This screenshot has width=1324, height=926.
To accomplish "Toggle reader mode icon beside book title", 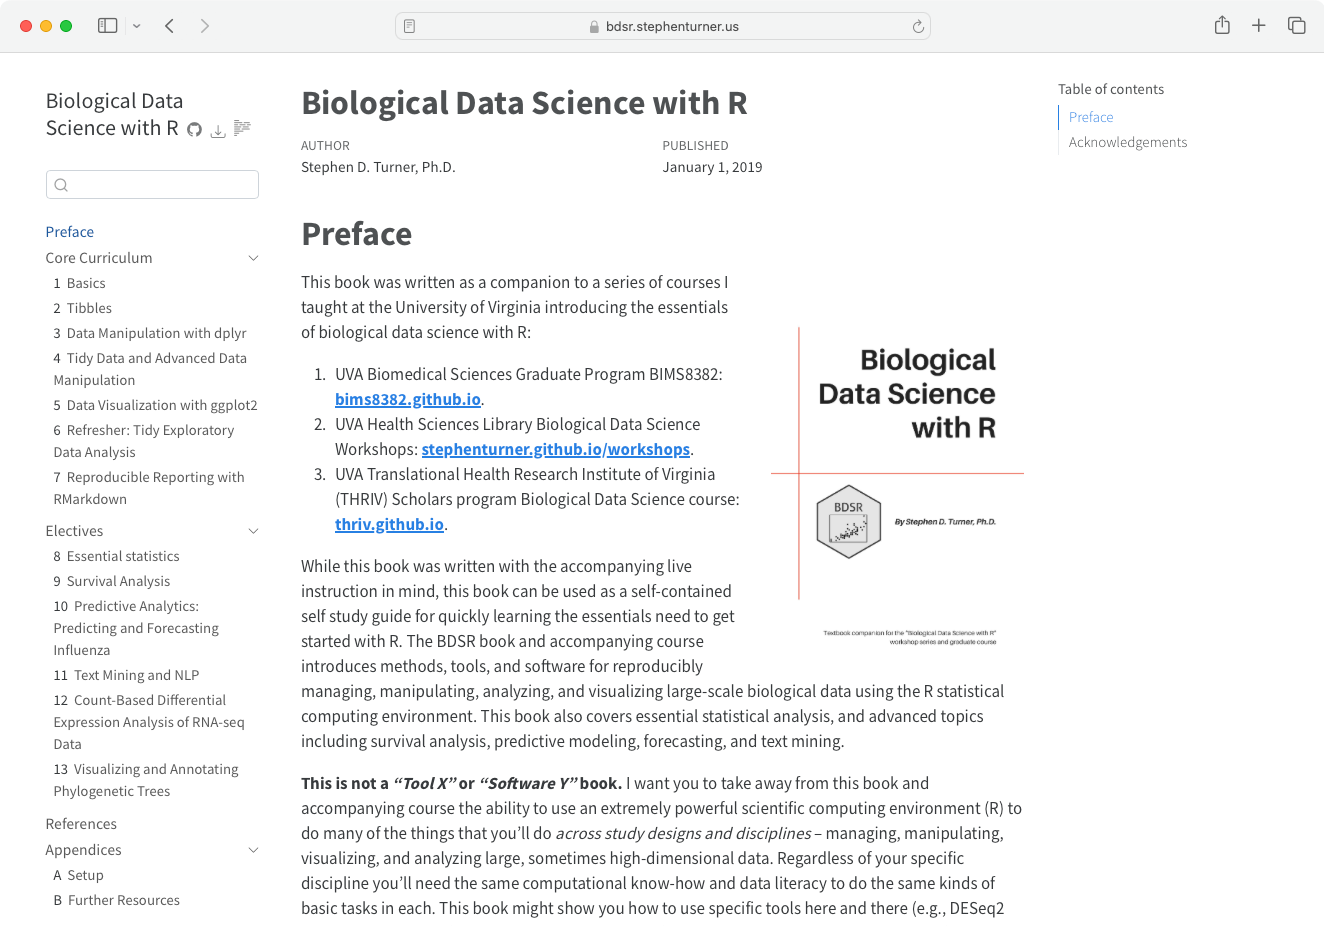I will pos(242,128).
